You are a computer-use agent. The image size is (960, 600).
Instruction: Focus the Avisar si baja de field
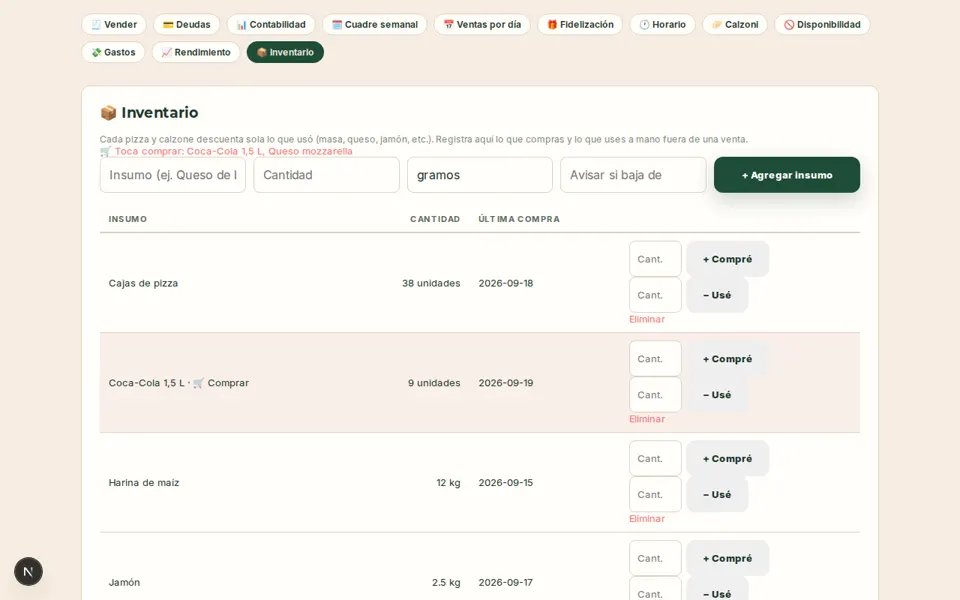[633, 175]
